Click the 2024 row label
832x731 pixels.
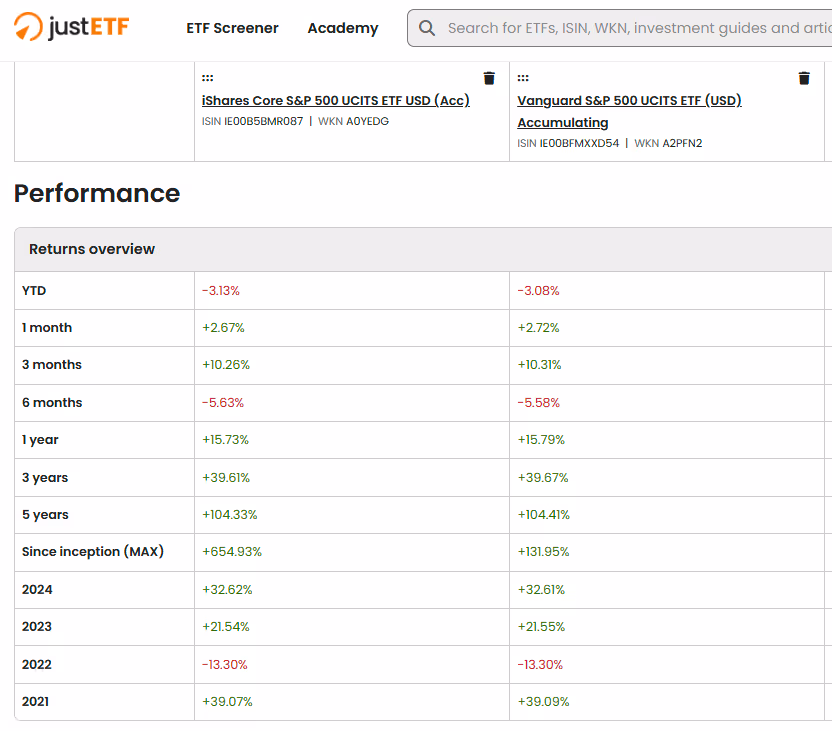(x=37, y=589)
